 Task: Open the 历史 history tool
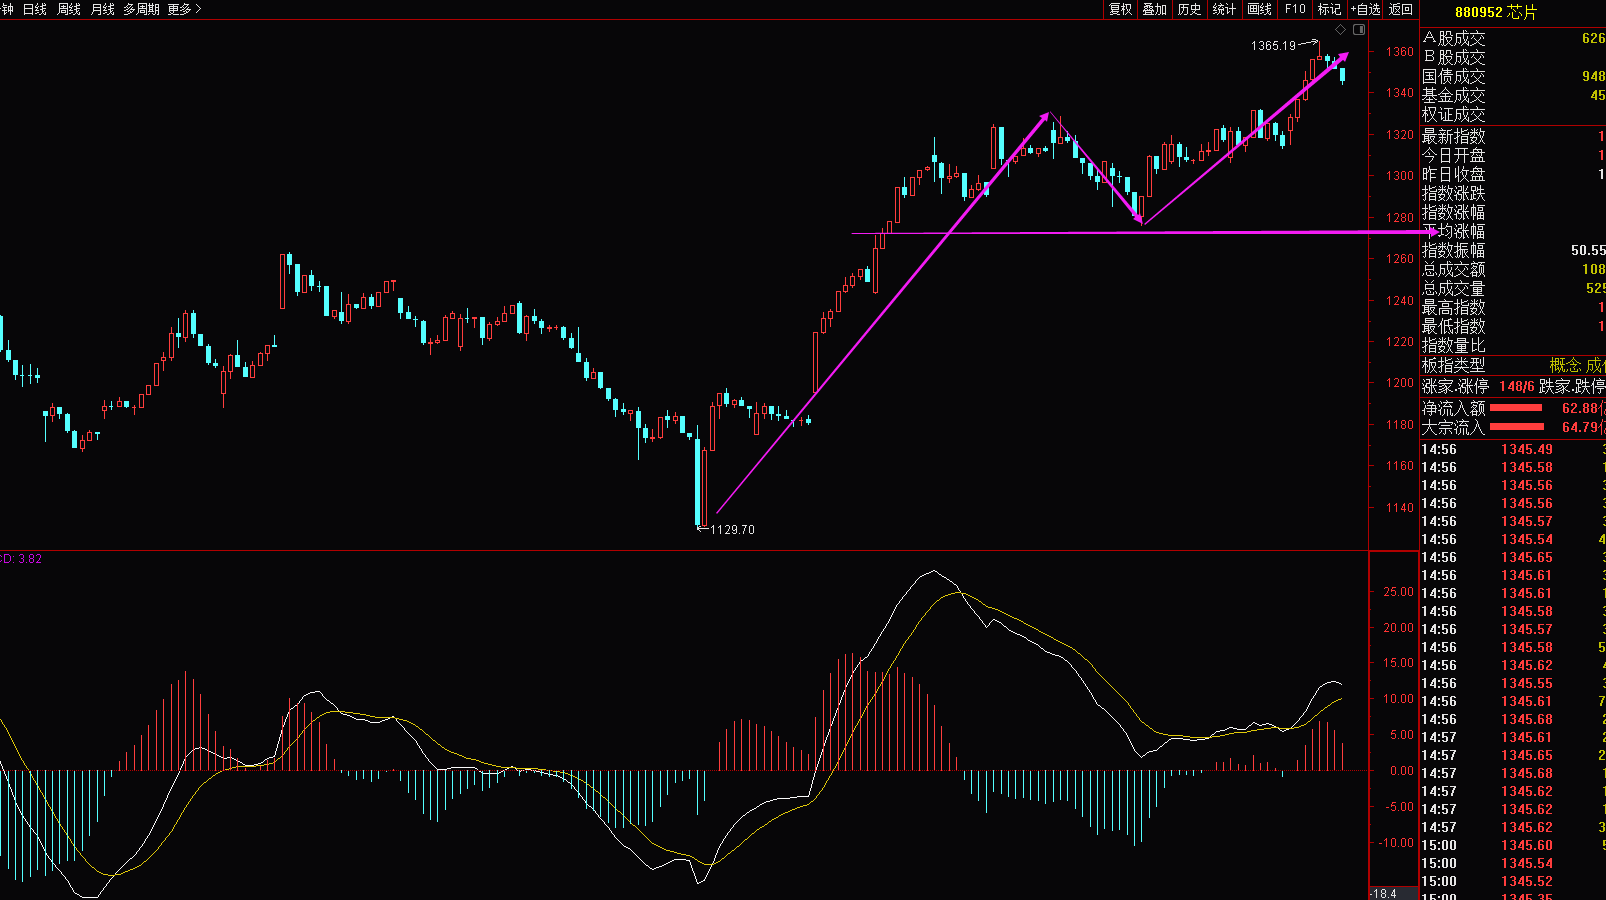coord(1189,9)
